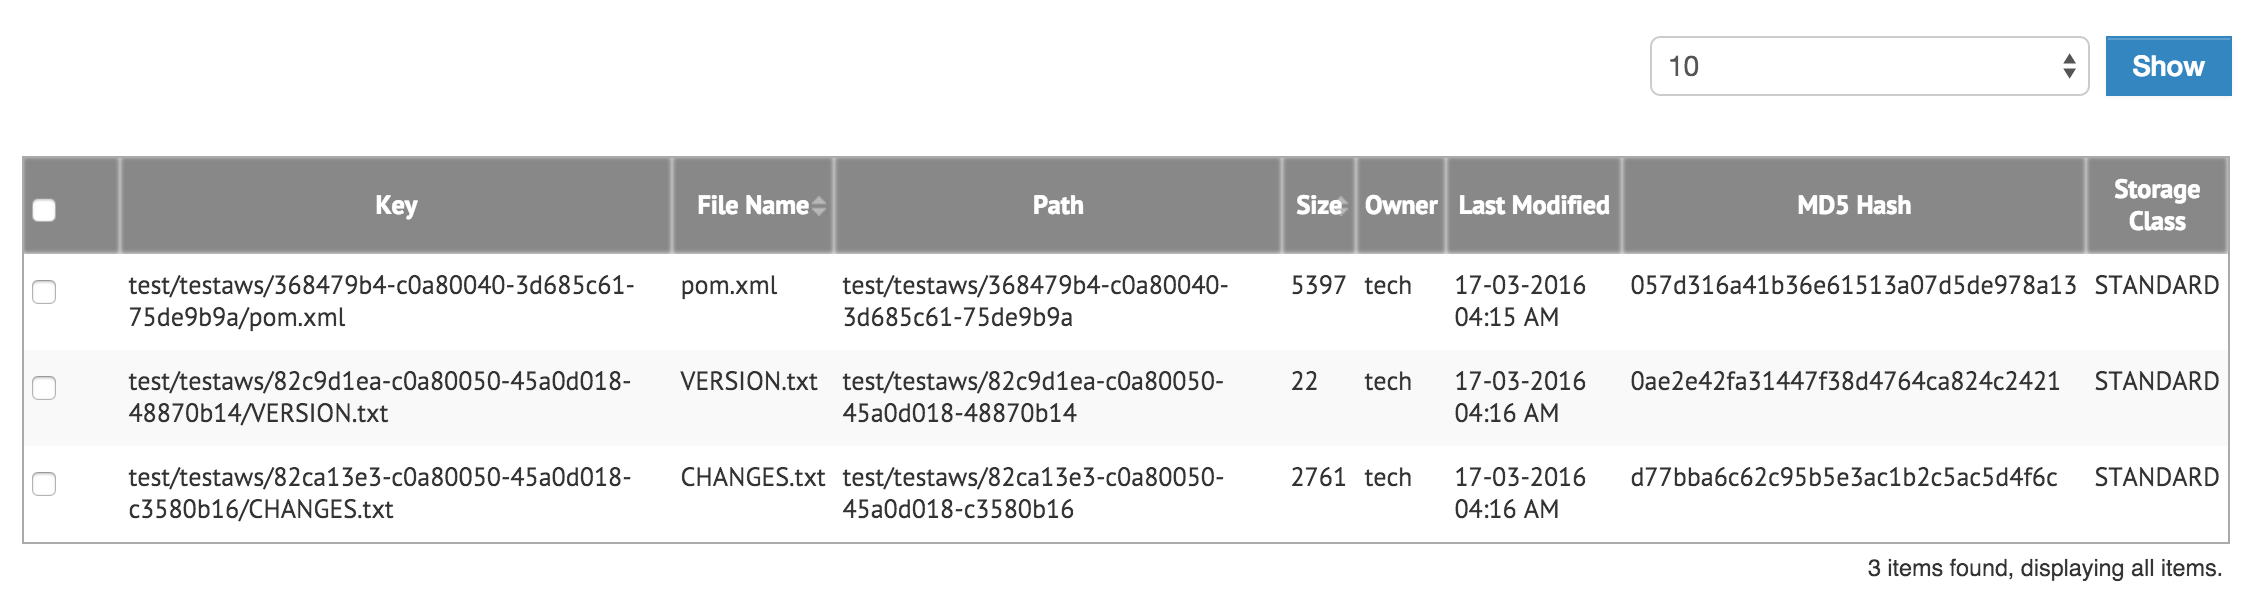
Task: Click the Owner column header
Action: pyautogui.click(x=1400, y=205)
